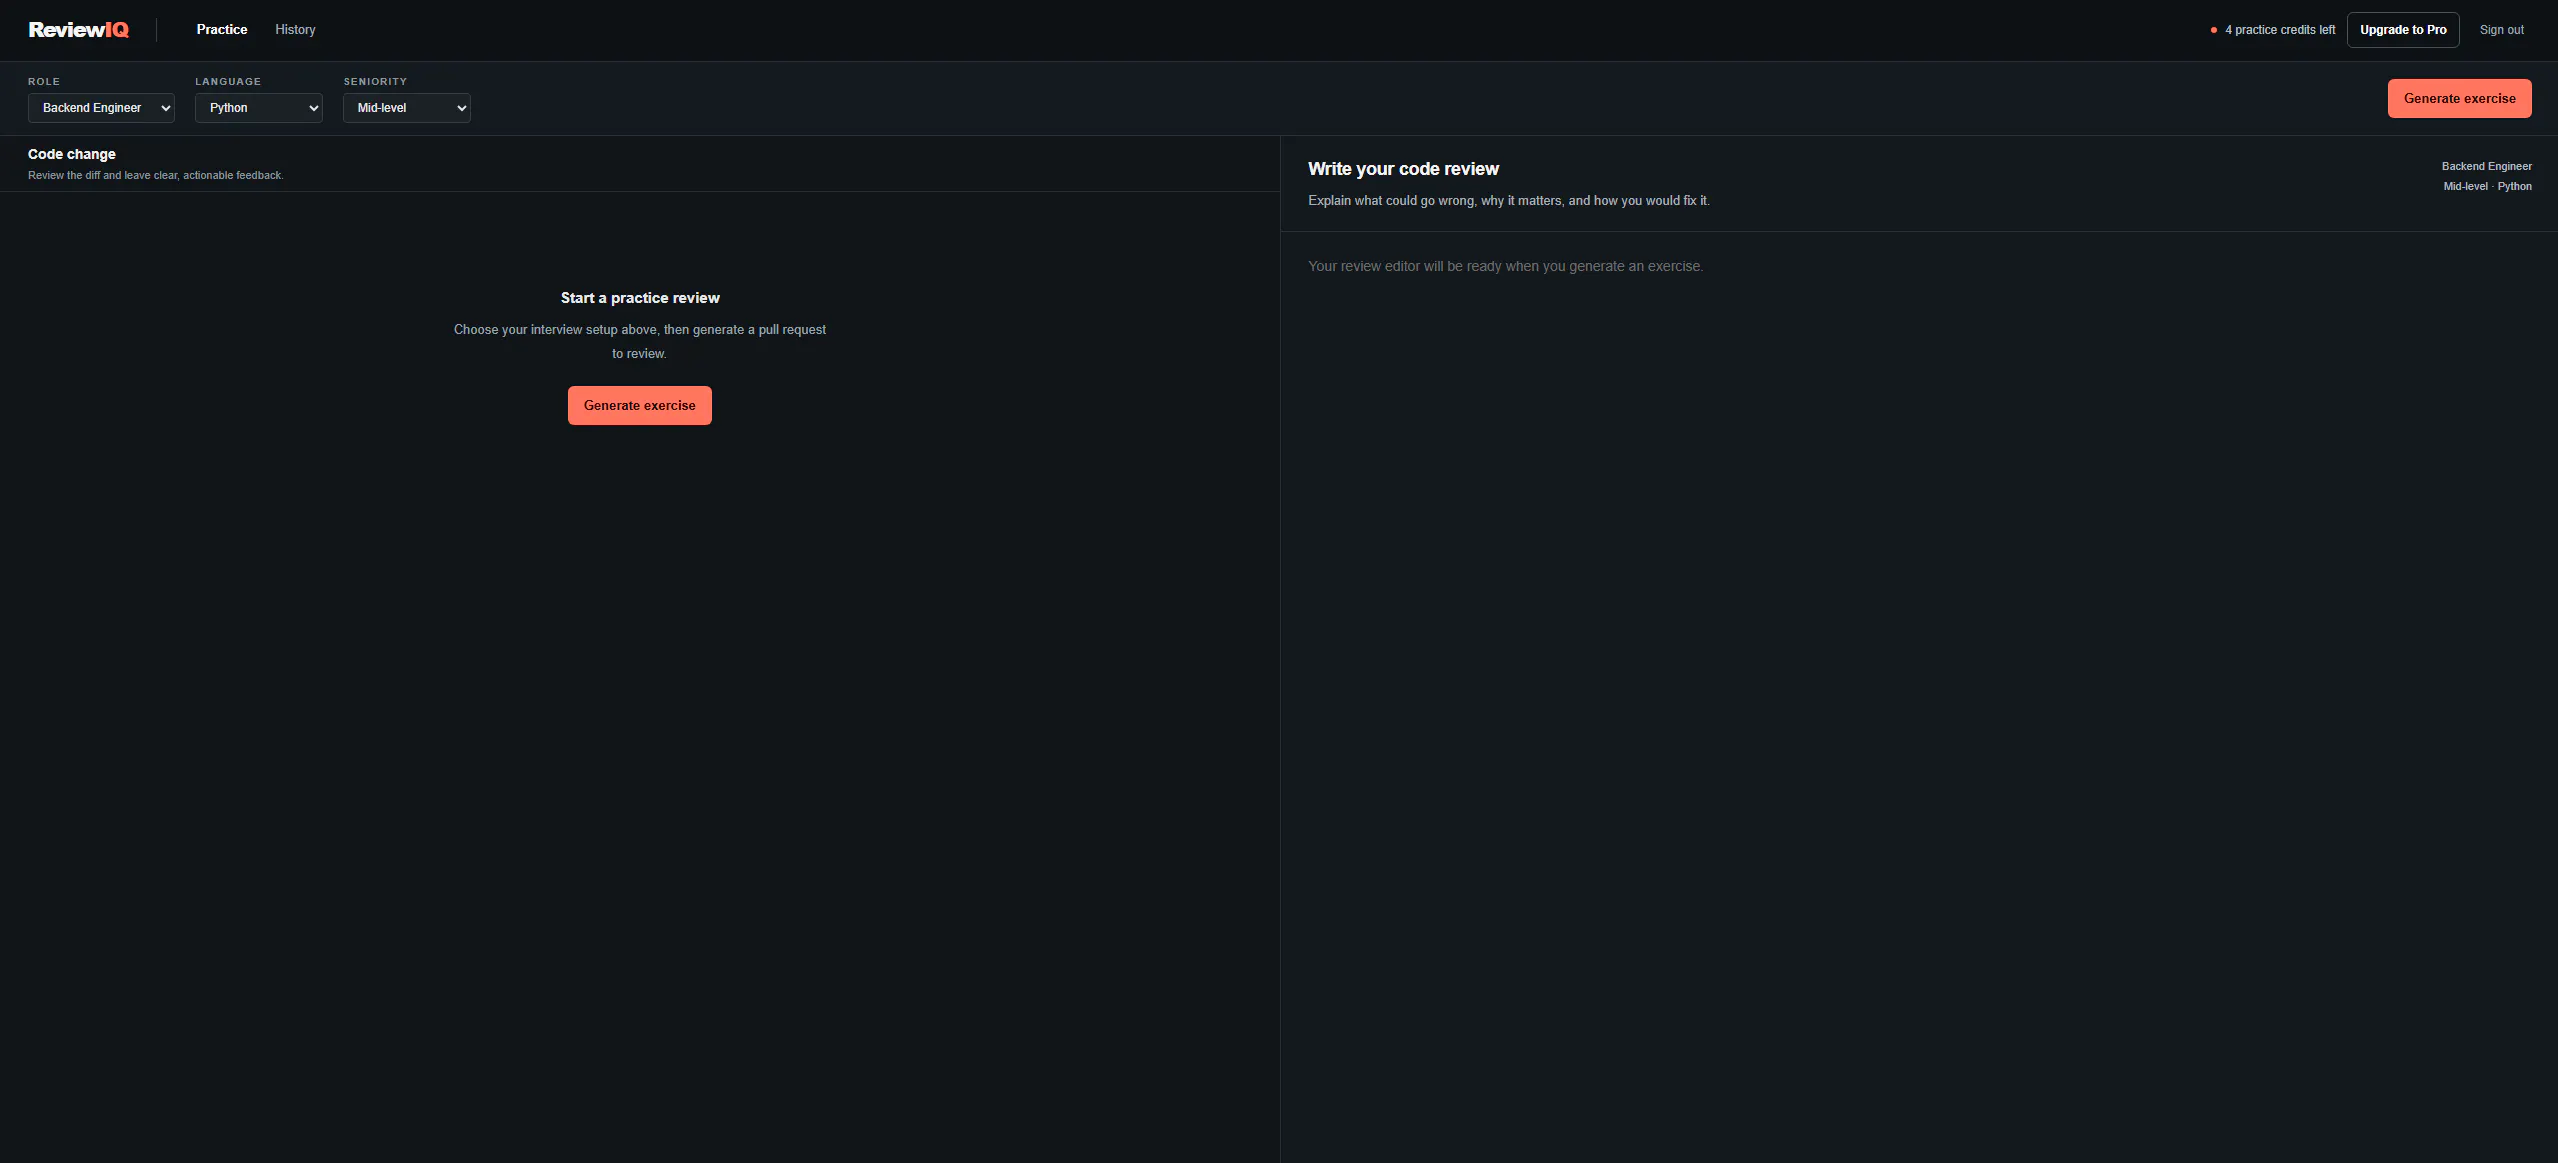Image resolution: width=2558 pixels, height=1163 pixels.
Task: Click the ReviewIQ logo
Action: 79,30
